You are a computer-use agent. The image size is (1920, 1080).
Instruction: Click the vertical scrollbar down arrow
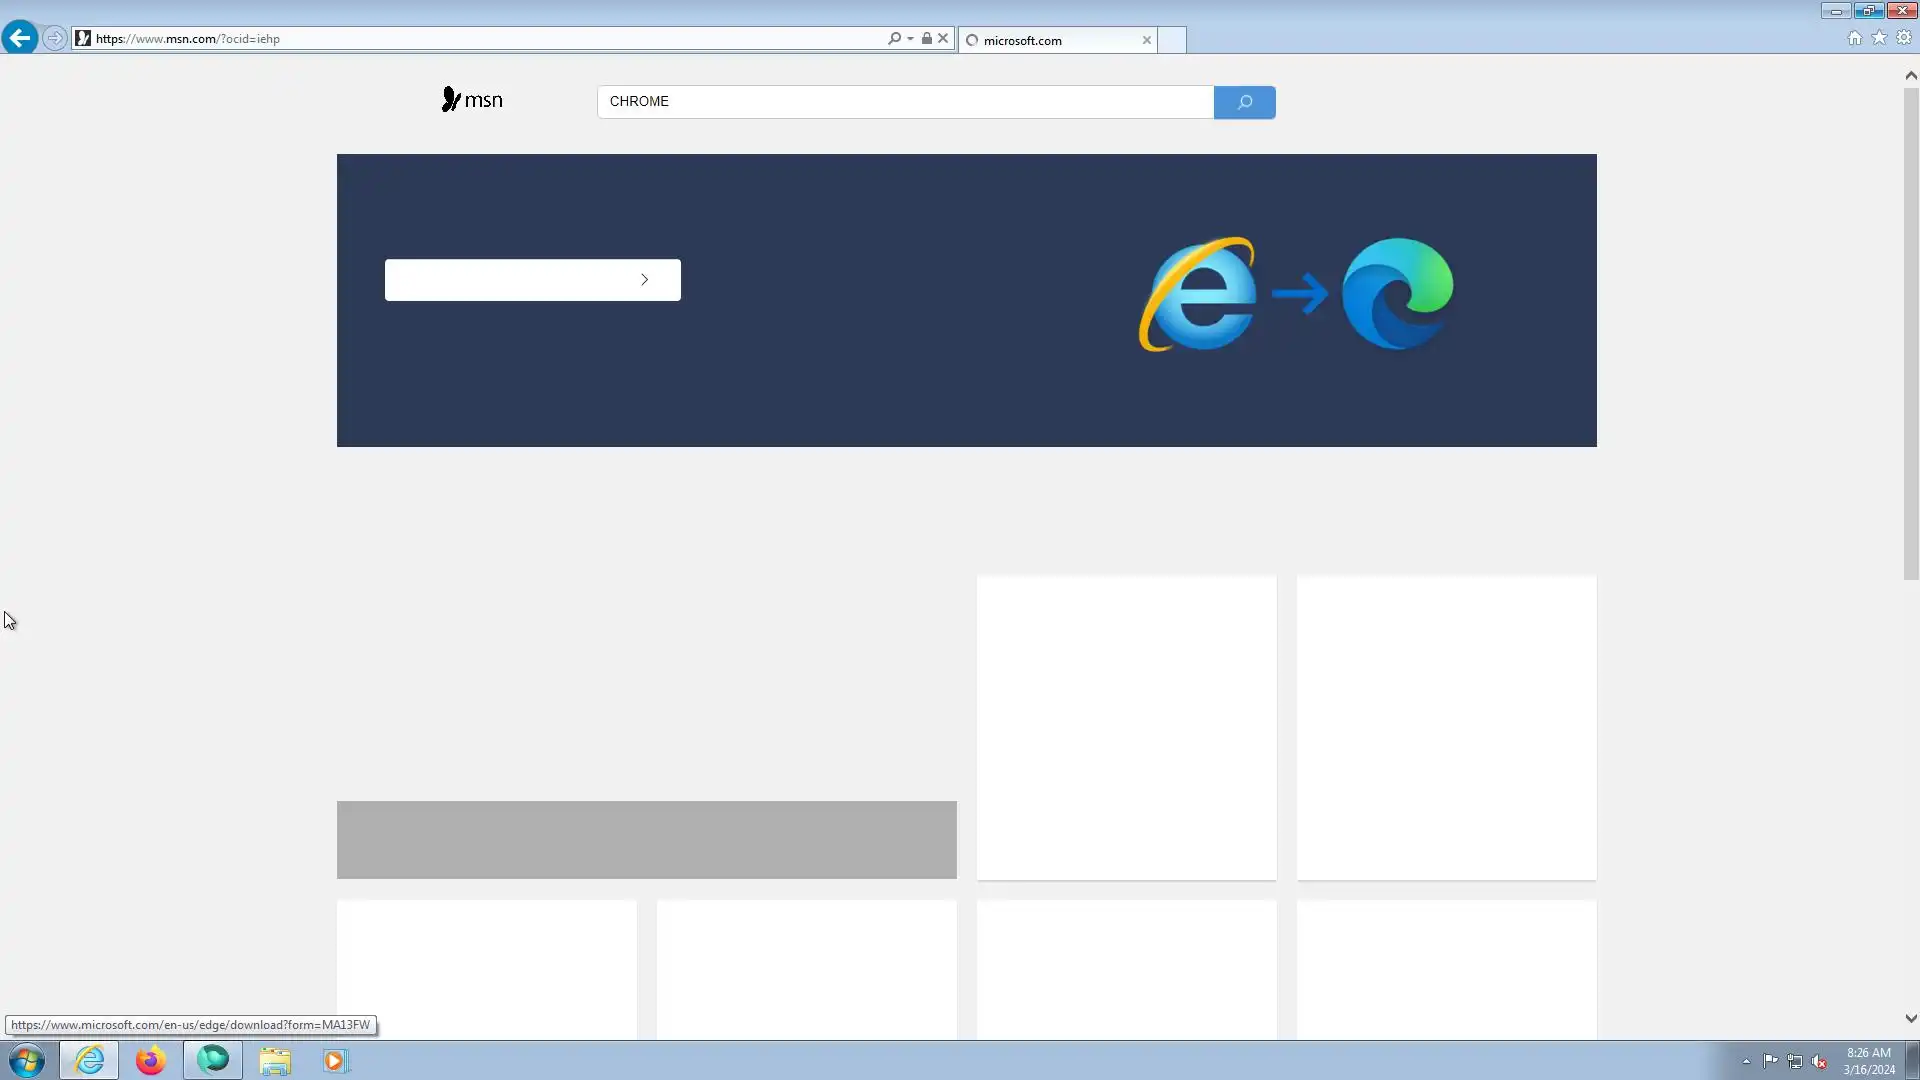[x=1910, y=1018]
